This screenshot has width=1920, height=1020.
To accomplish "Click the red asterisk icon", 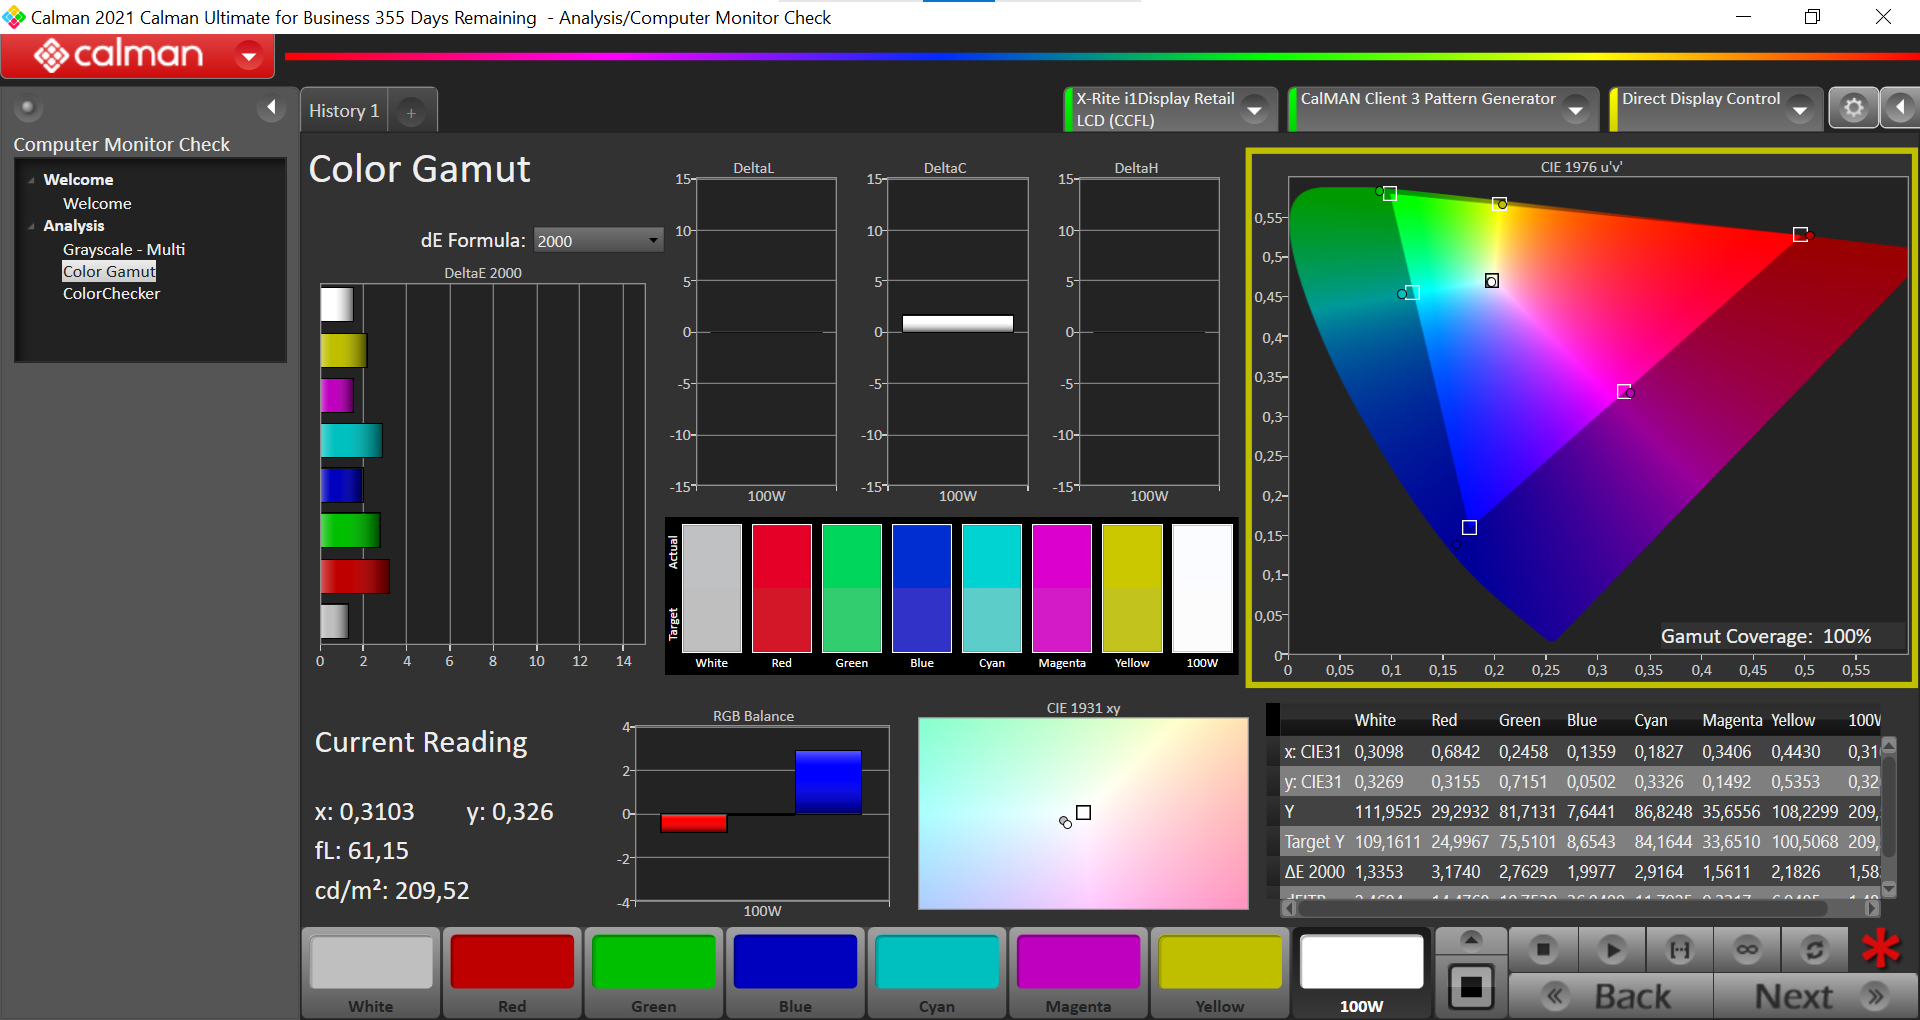I will pyautogui.click(x=1881, y=948).
